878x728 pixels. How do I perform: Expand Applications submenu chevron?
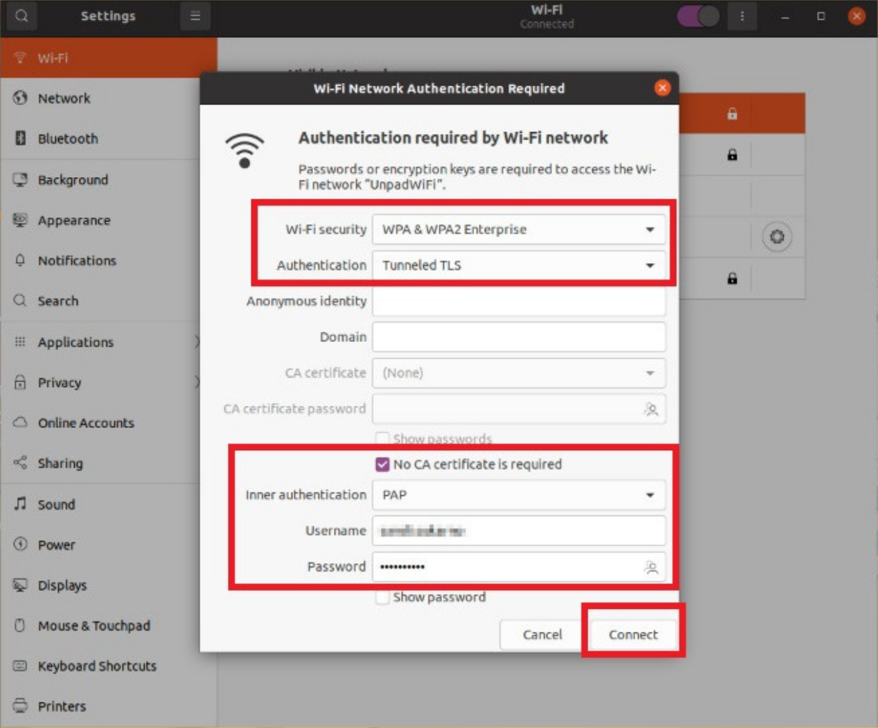pos(197,342)
